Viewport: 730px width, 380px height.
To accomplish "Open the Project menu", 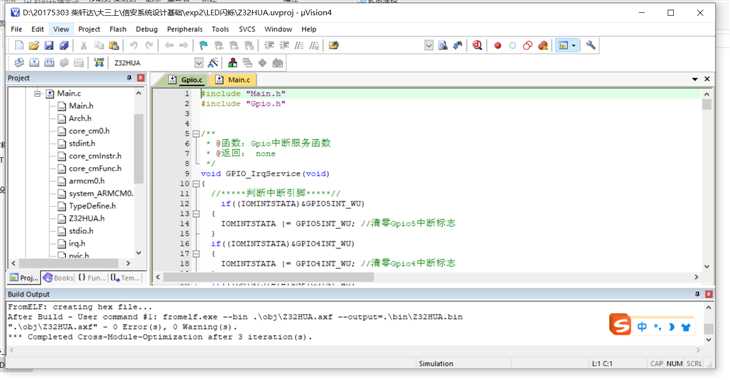I will [x=89, y=29].
